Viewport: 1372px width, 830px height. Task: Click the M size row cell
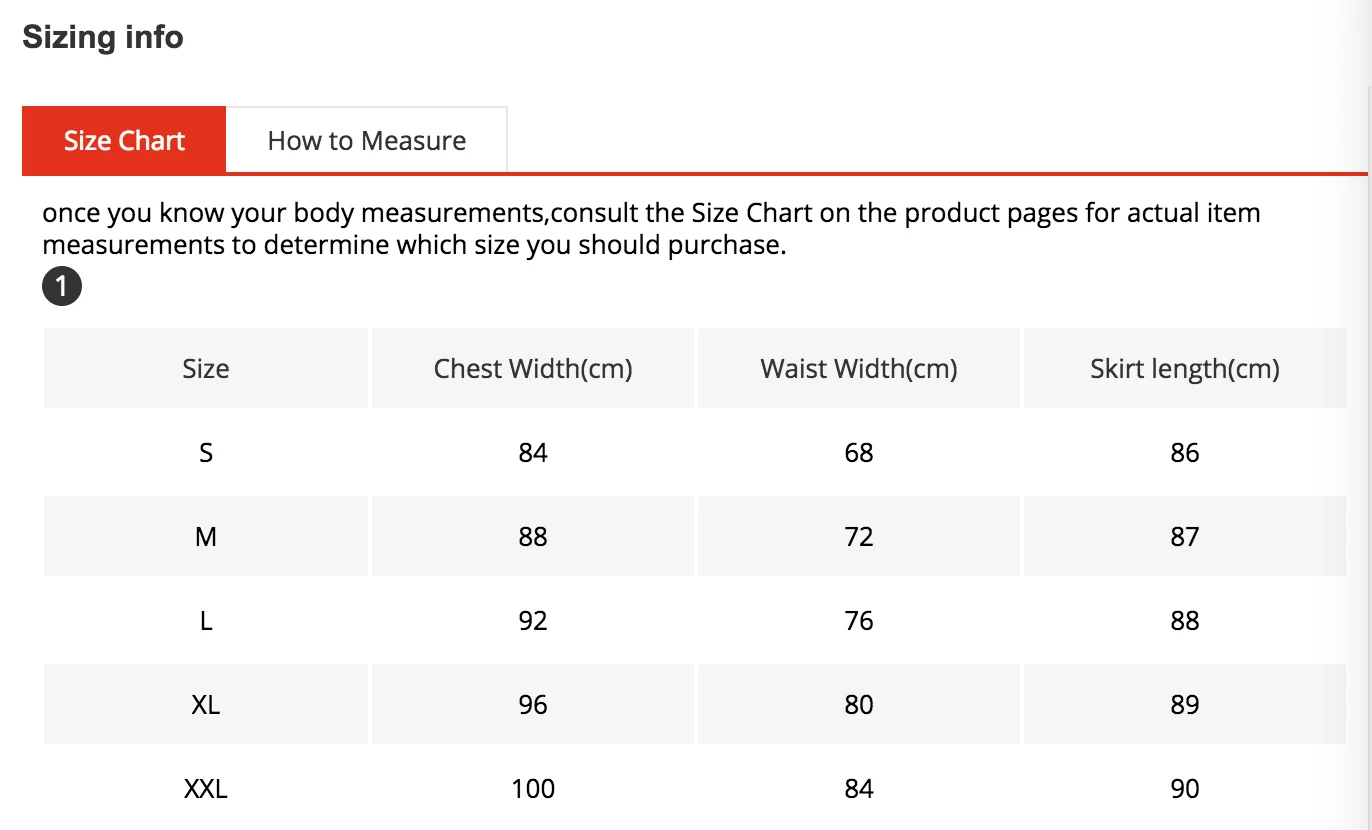[x=206, y=536]
